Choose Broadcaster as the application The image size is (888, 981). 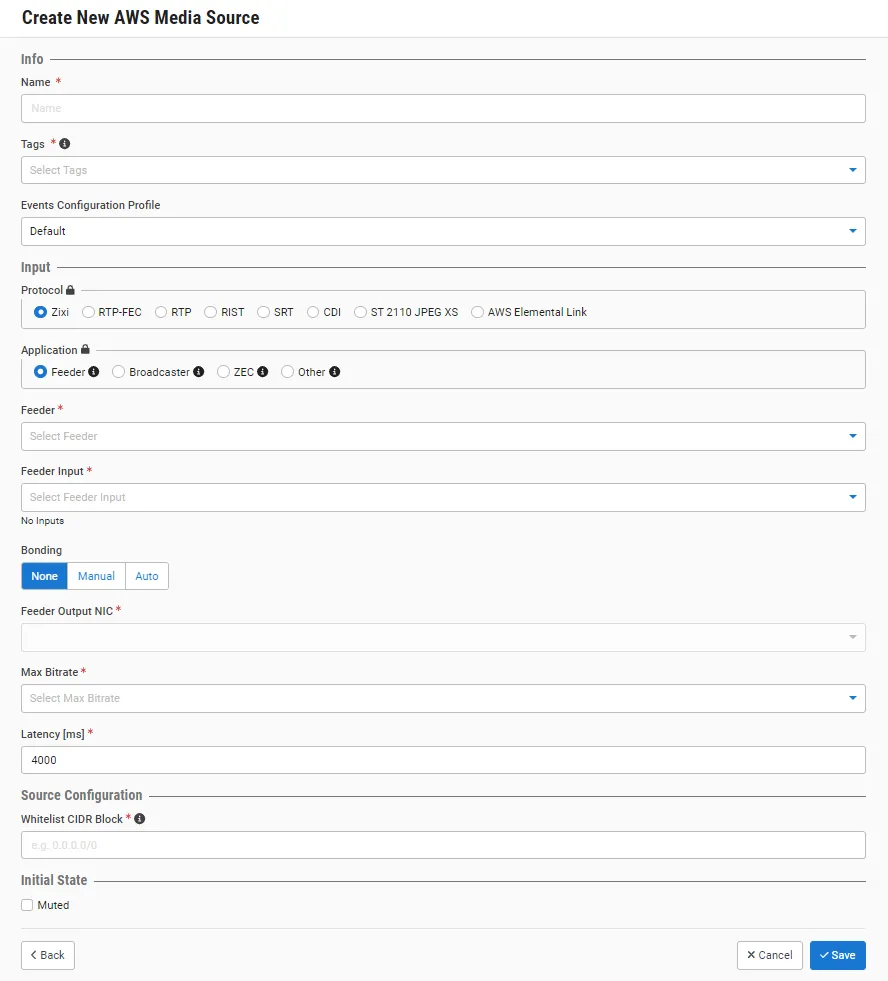click(x=118, y=372)
